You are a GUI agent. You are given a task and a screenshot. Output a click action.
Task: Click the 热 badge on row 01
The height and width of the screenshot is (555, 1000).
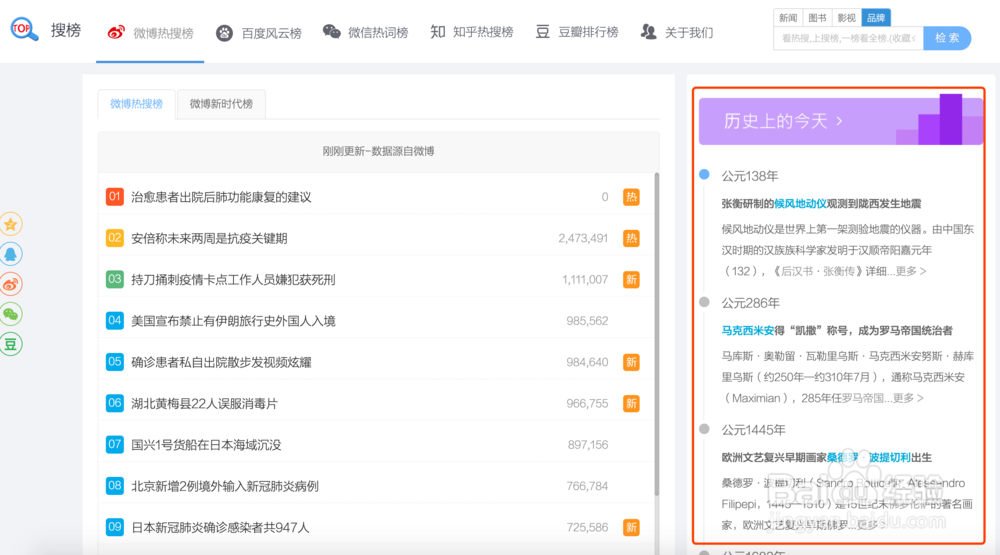click(631, 197)
